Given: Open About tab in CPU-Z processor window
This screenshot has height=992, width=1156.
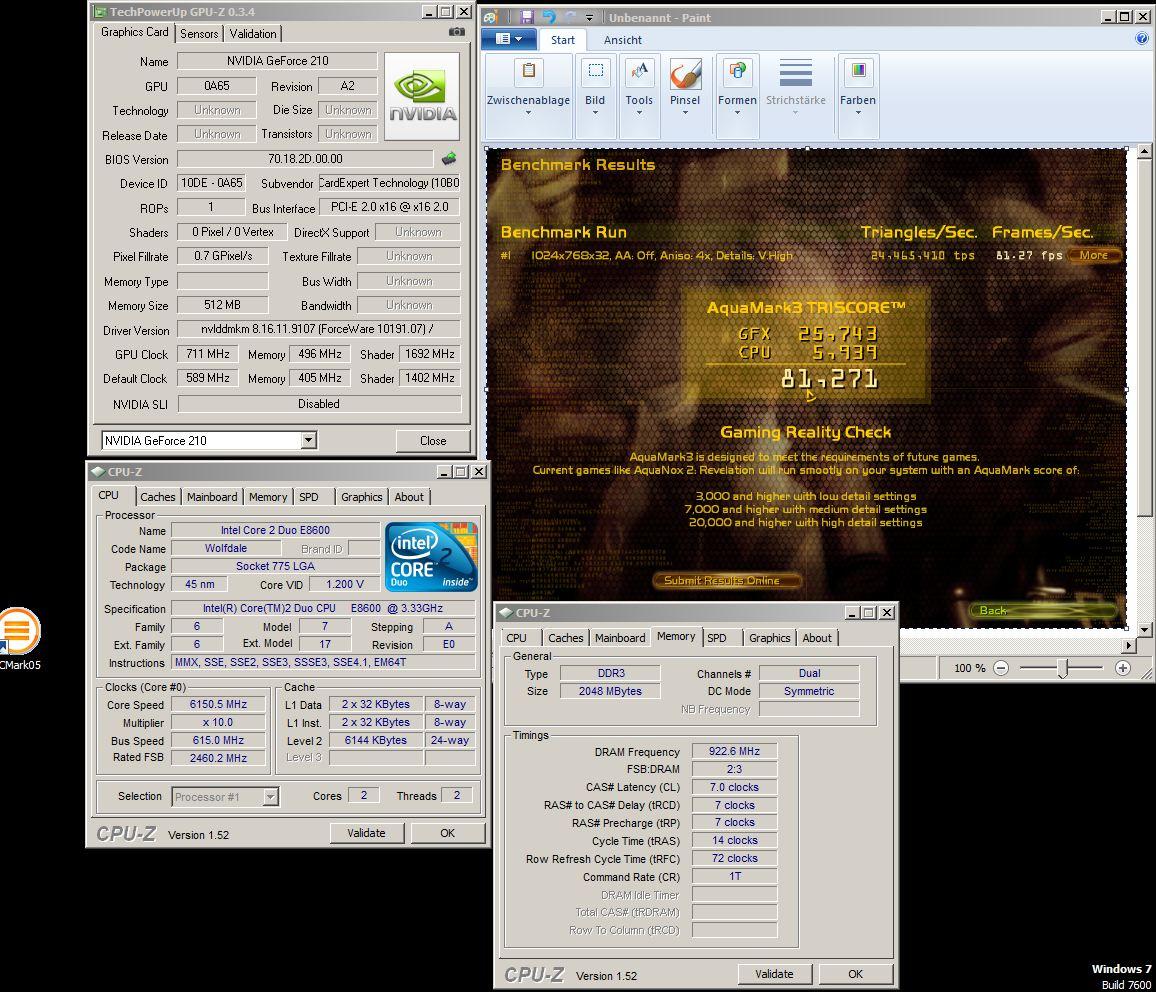Looking at the screenshot, I should pos(409,497).
